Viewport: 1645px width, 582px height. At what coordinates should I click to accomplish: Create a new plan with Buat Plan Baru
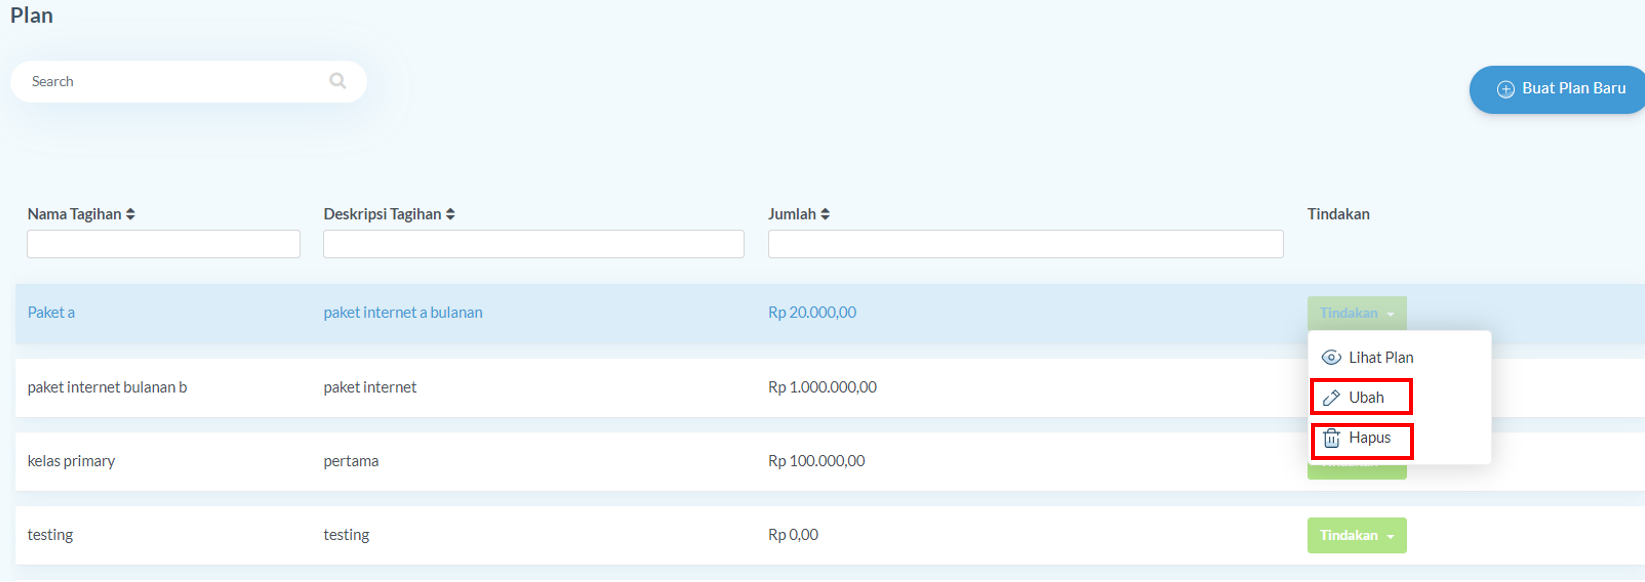tap(1557, 89)
